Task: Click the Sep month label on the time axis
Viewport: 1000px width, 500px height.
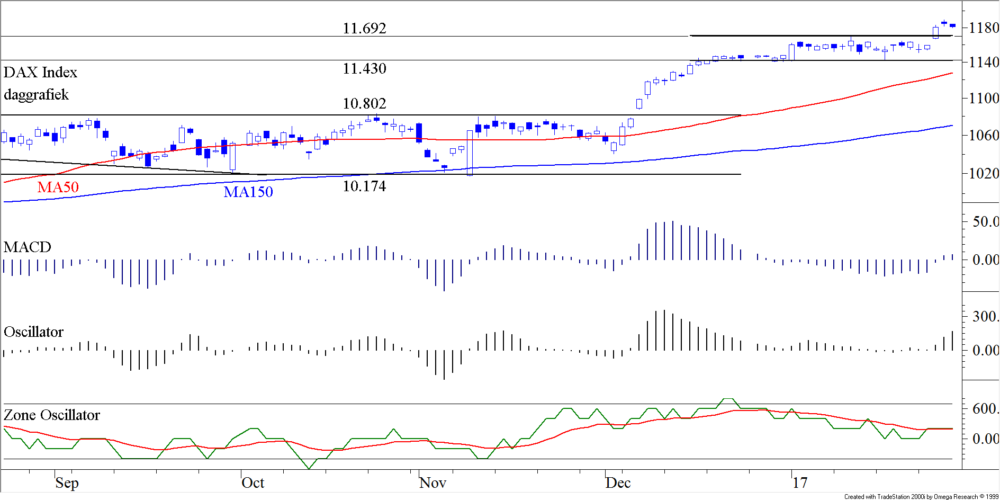Action: point(67,483)
